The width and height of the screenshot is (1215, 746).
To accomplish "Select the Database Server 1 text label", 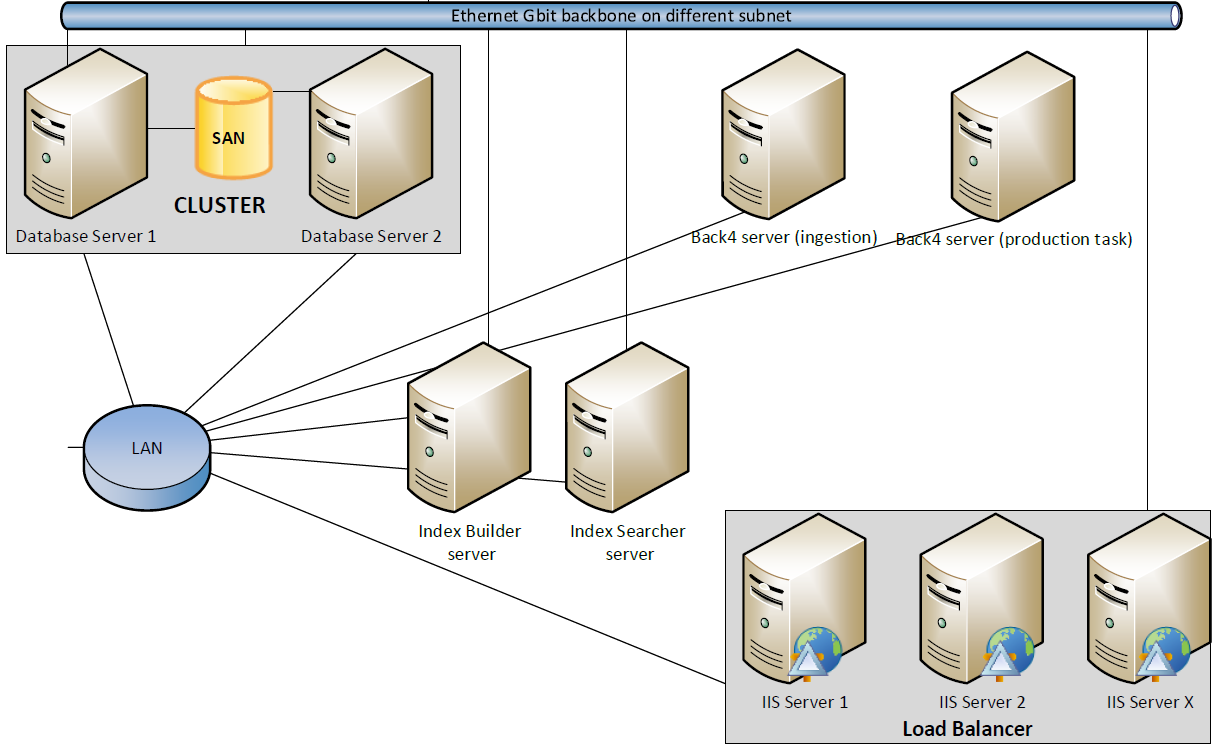I will click(86, 237).
